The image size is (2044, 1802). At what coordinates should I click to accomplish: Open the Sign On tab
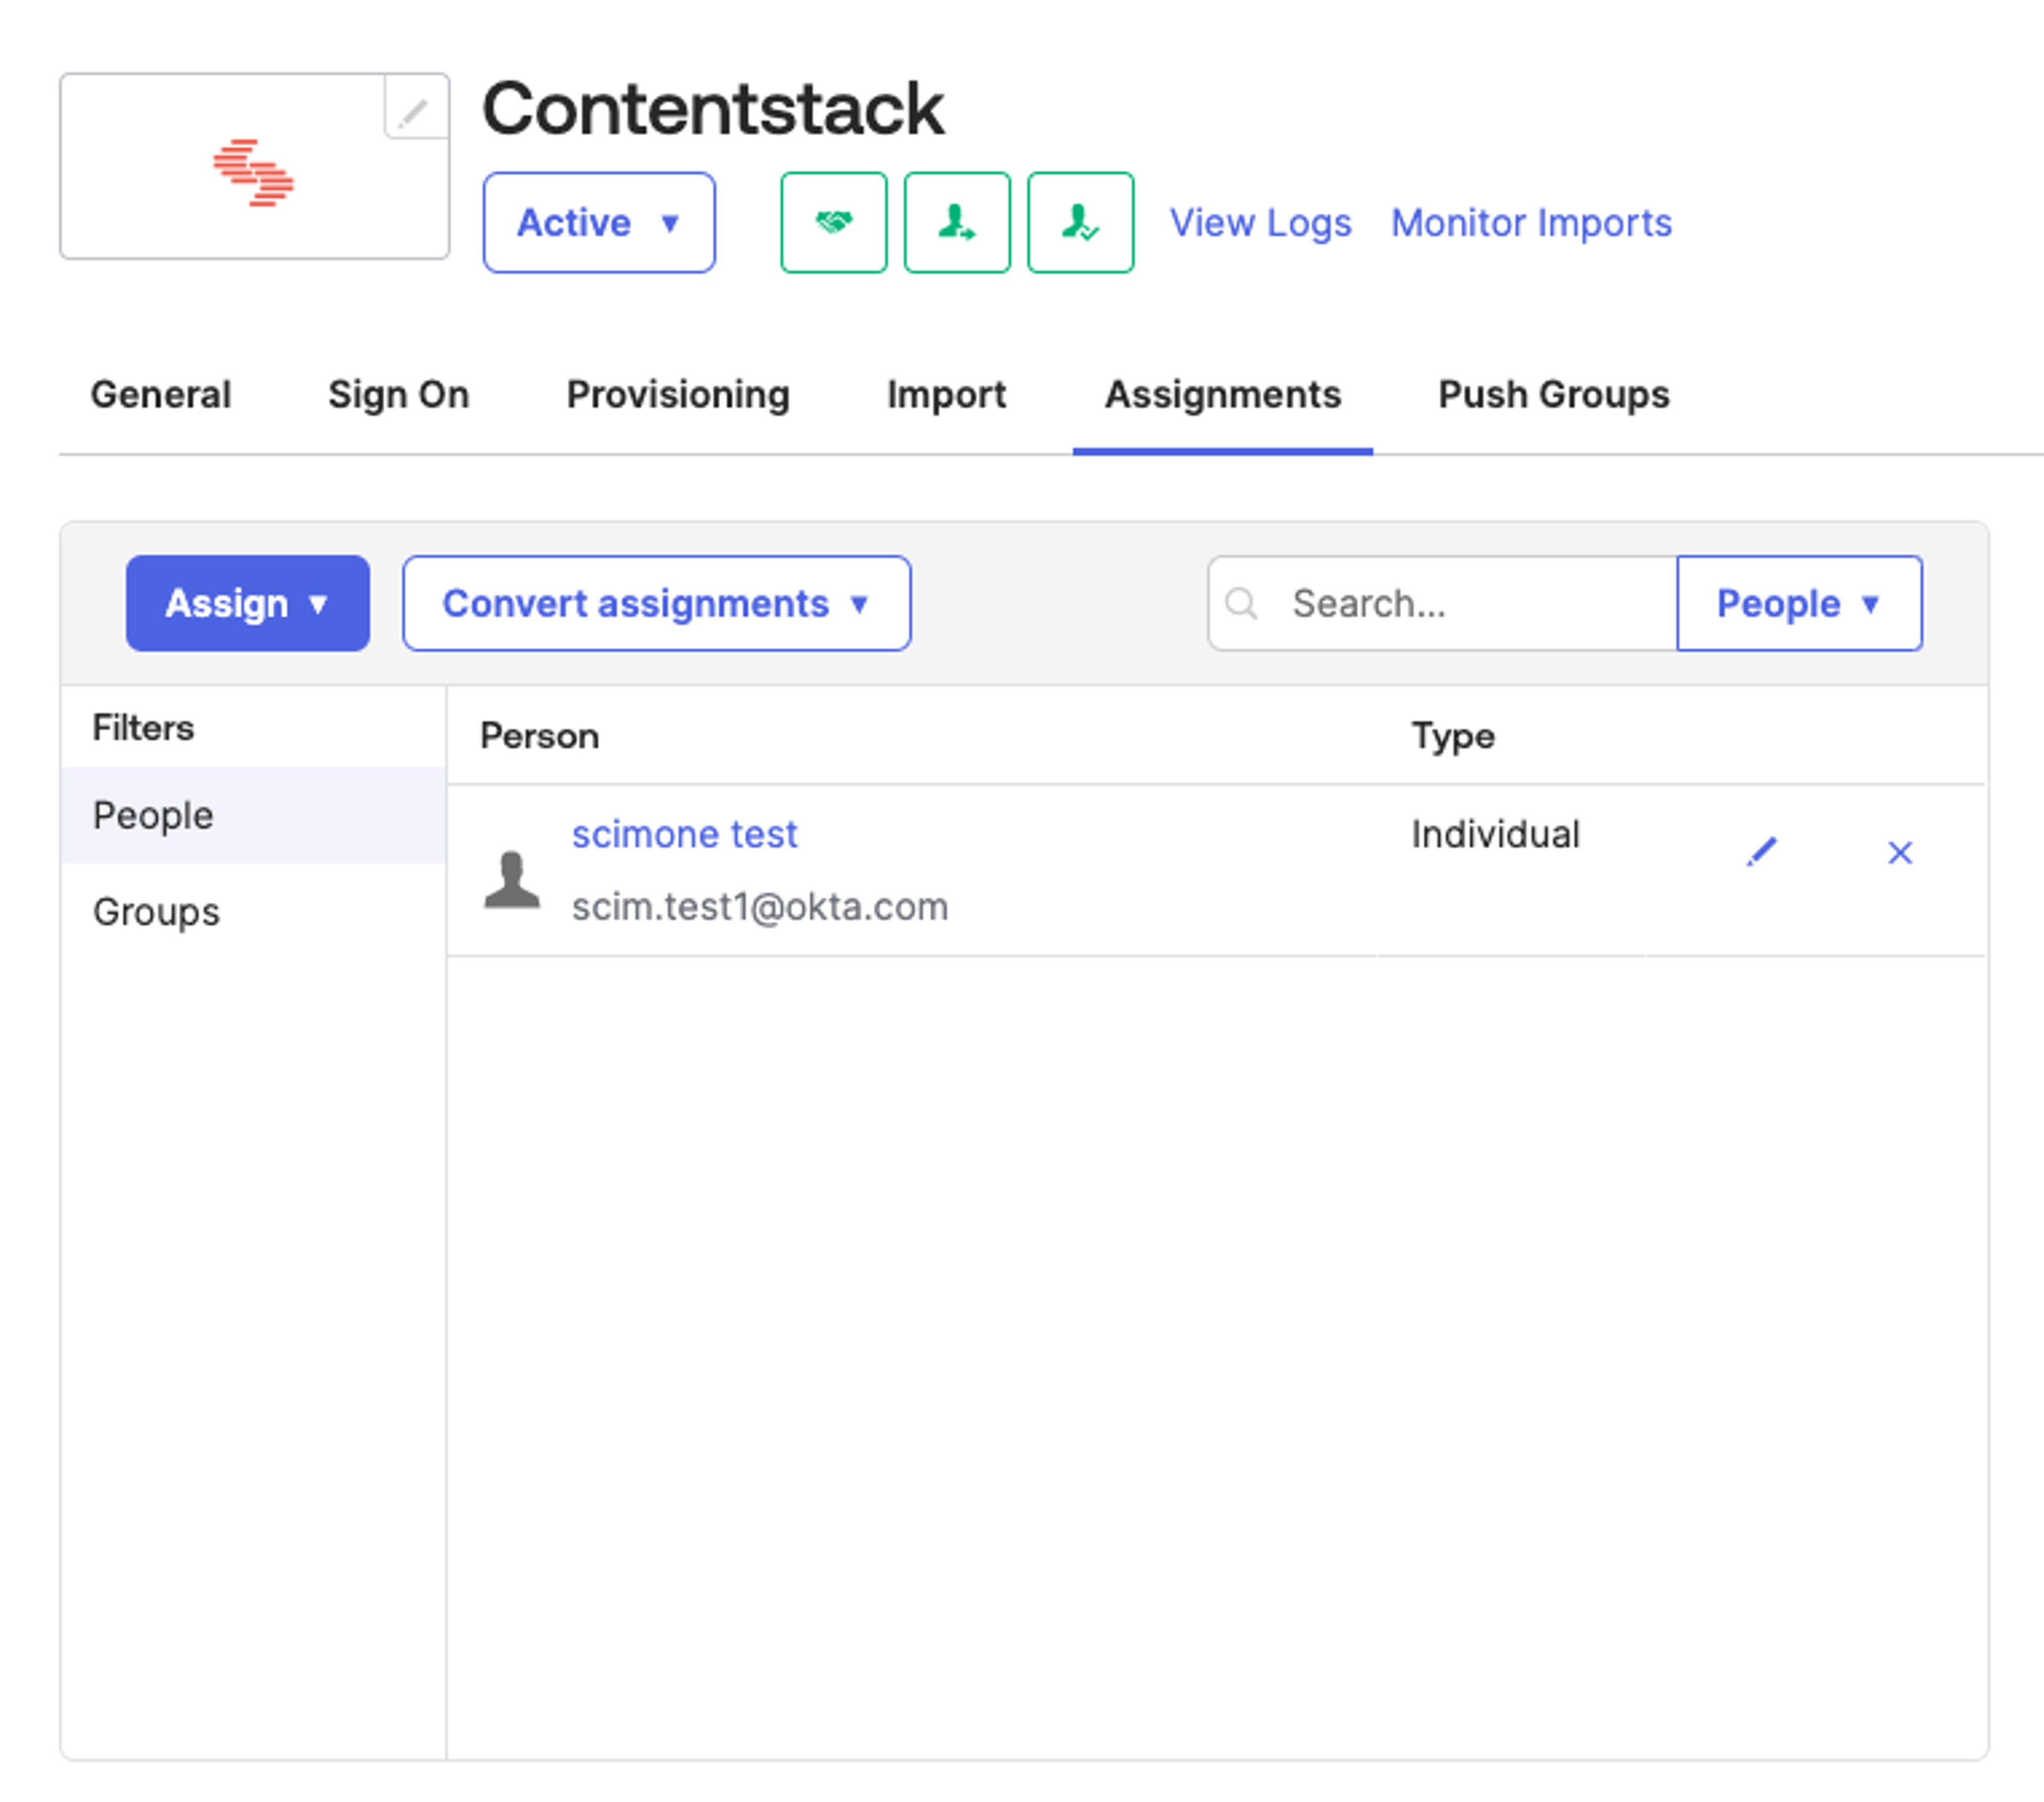pos(399,395)
